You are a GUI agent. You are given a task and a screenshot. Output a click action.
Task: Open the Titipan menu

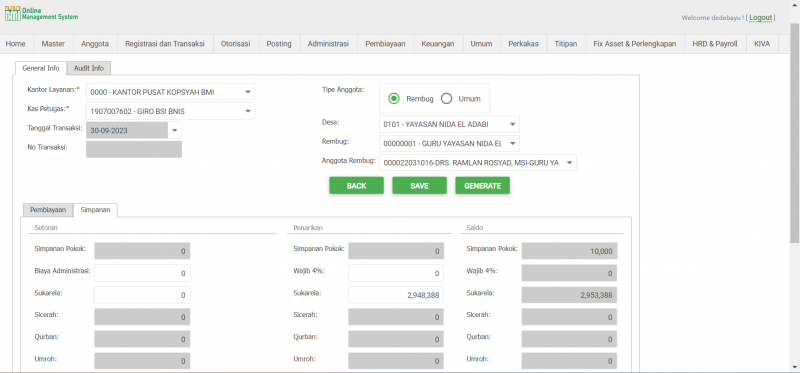point(566,44)
